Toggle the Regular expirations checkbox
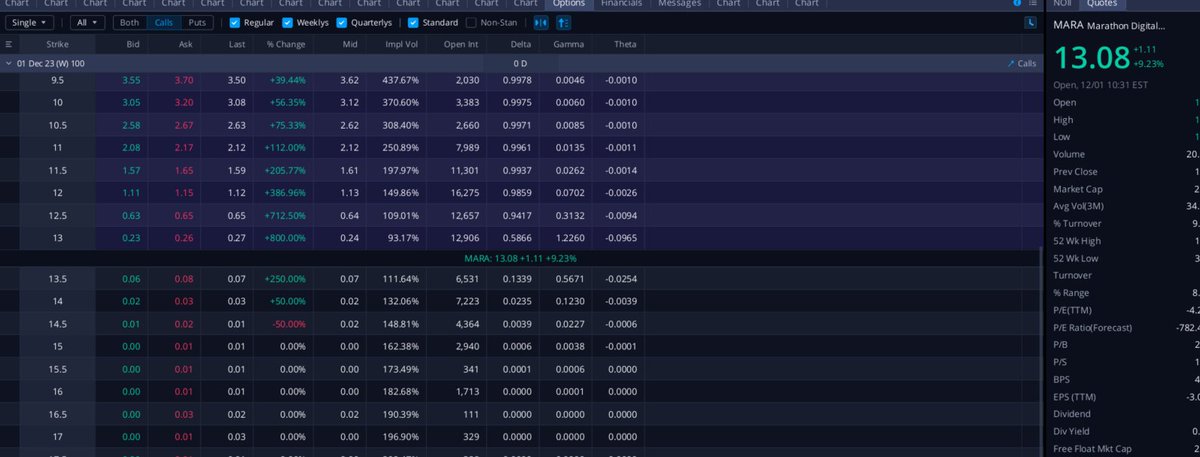Screen dimensions: 1200x457 click(x=235, y=22)
